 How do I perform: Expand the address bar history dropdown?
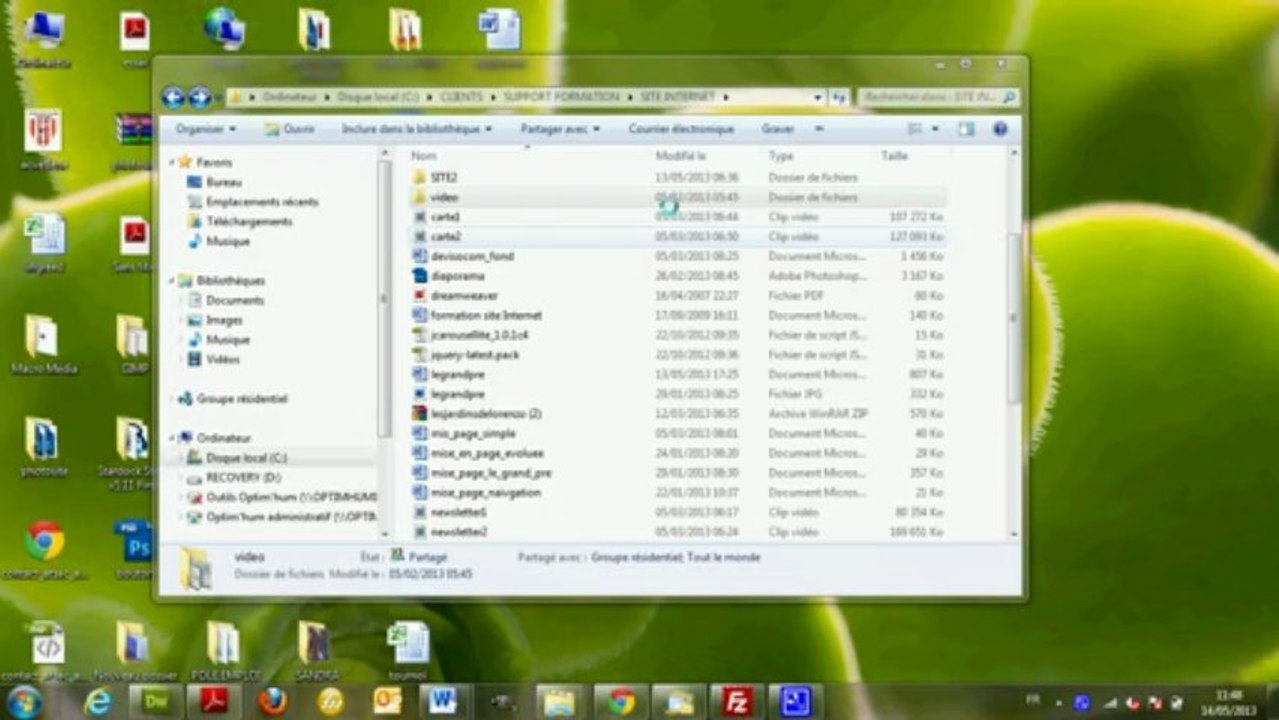(x=818, y=97)
